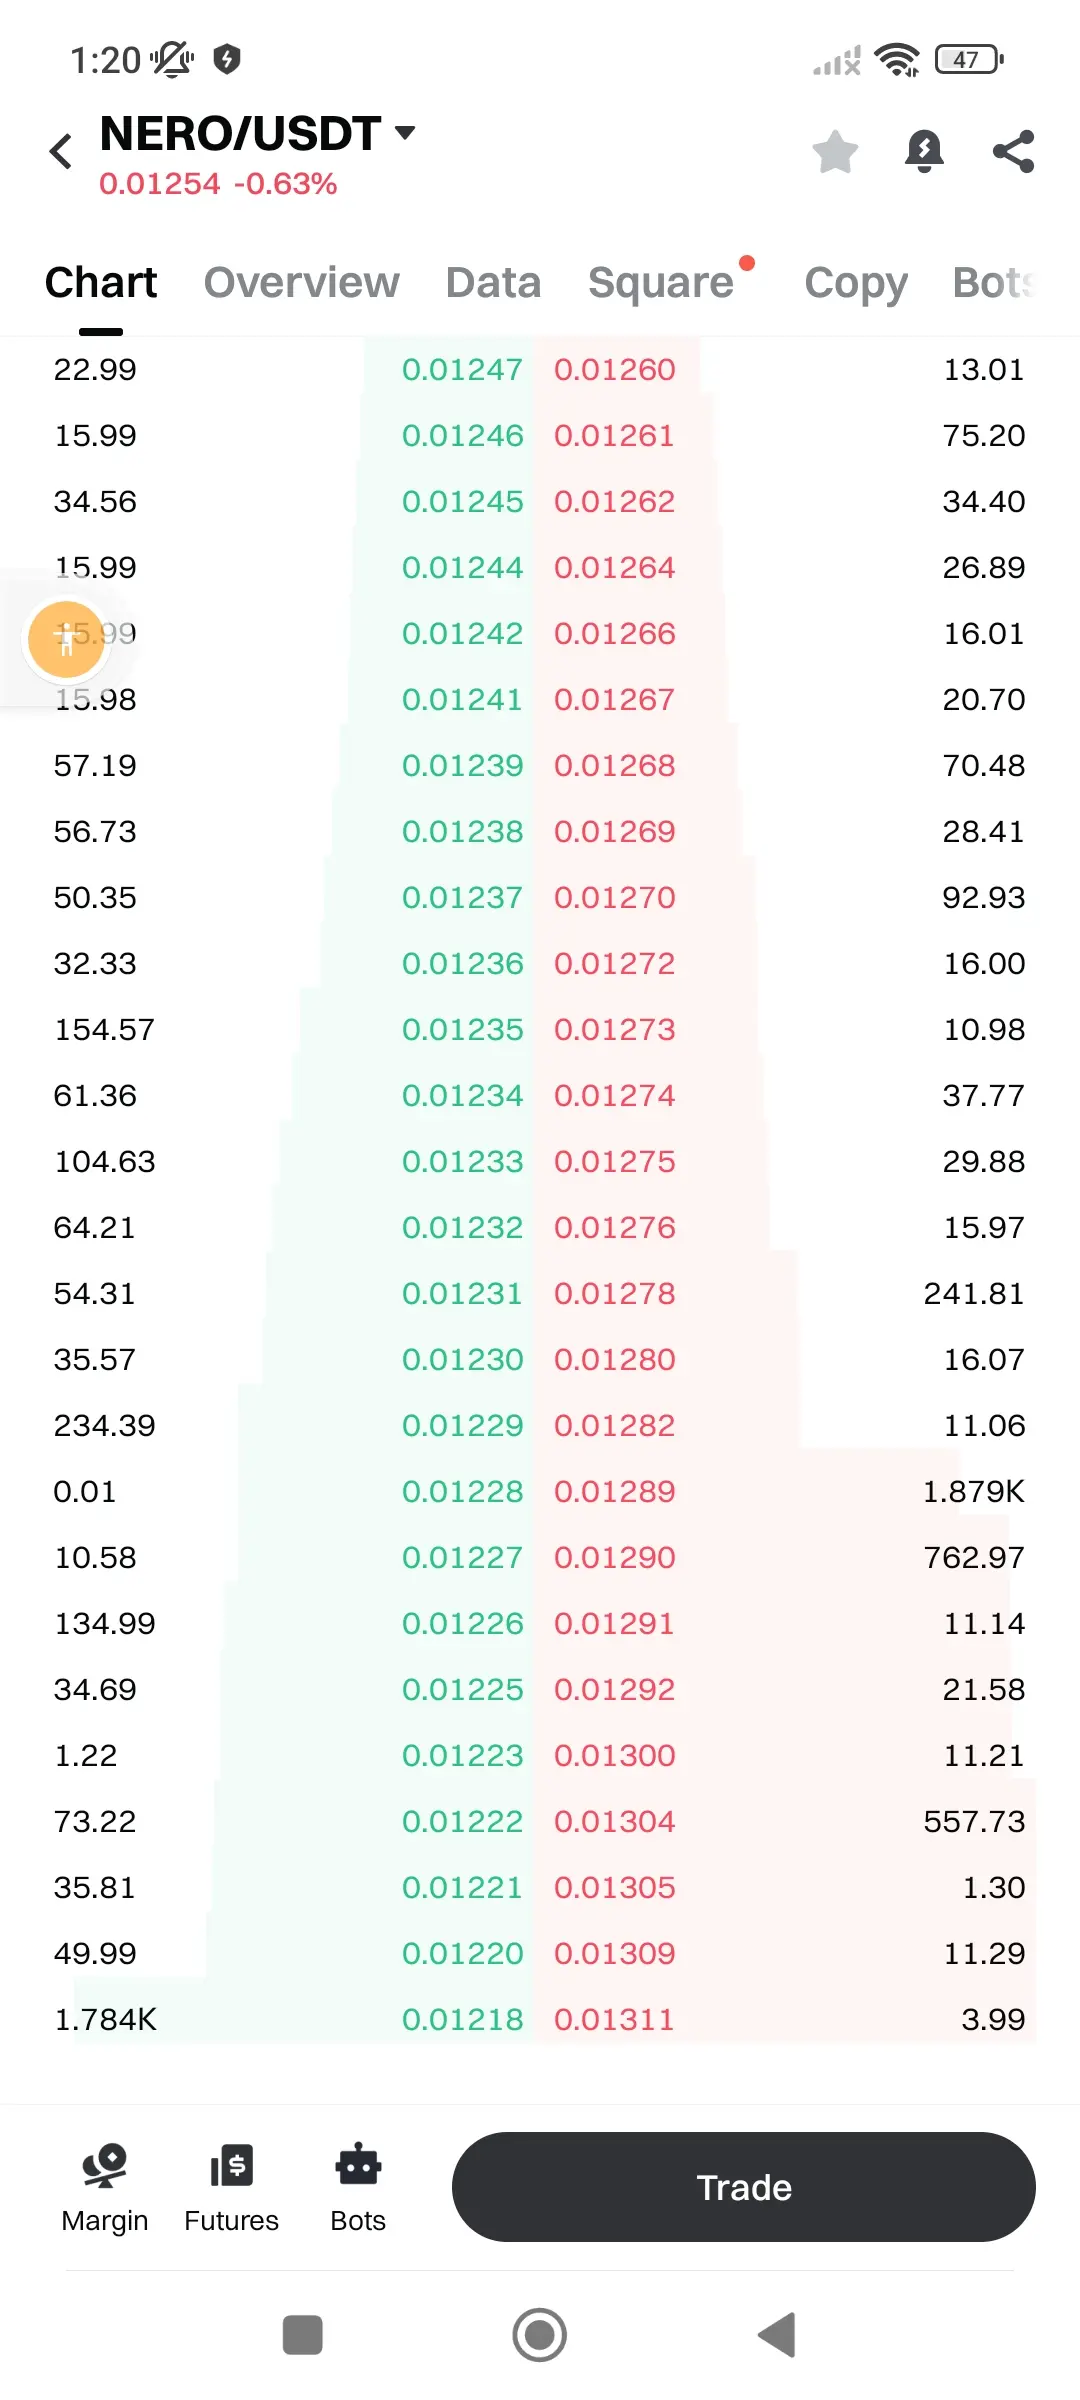This screenshot has width=1080, height=2400.
Task: Tap the back arrow icon
Action: coord(61,152)
